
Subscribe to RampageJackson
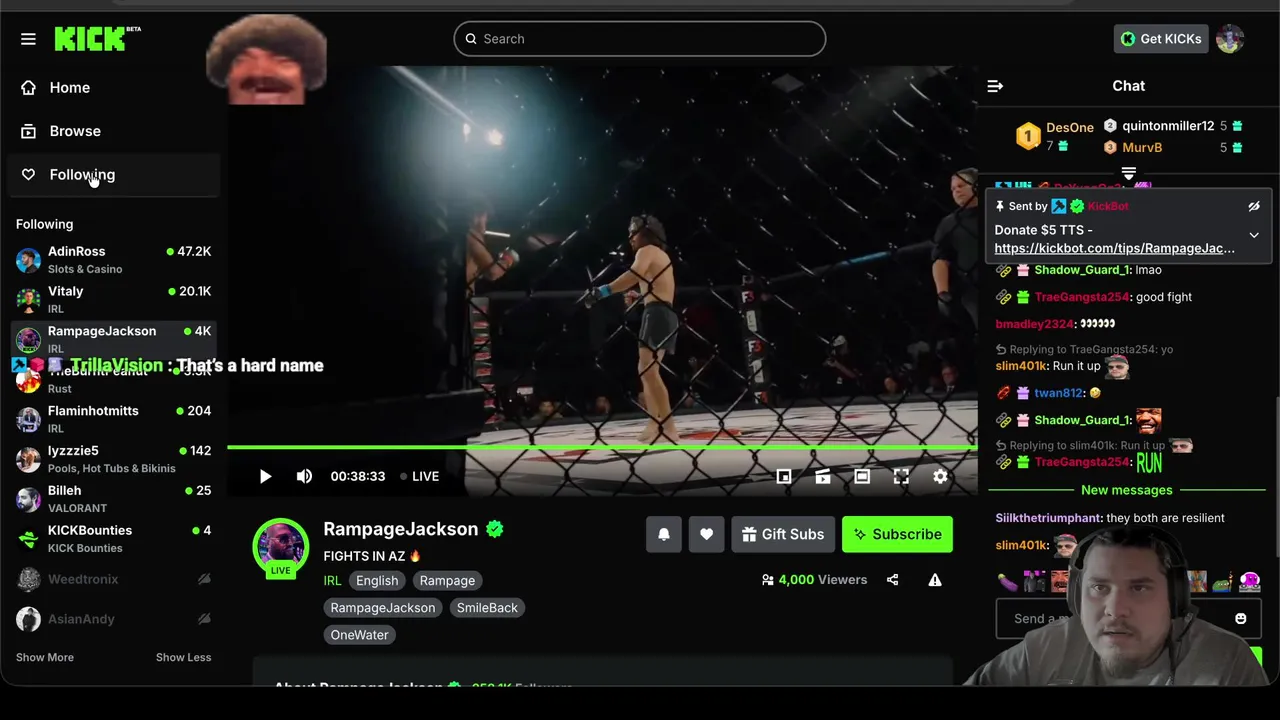point(897,534)
